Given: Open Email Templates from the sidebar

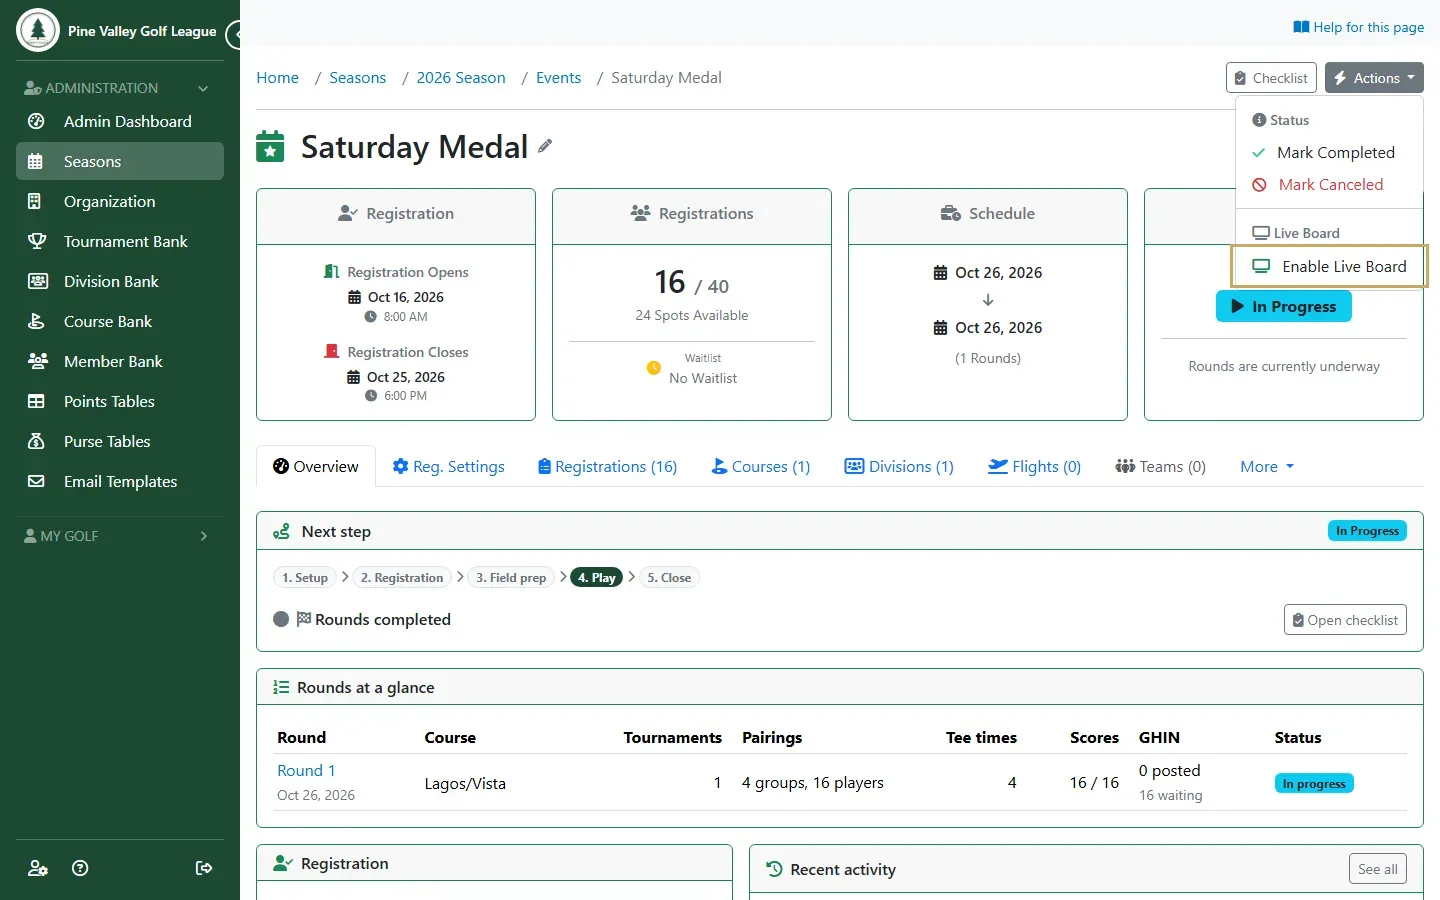Looking at the screenshot, I should [120, 481].
